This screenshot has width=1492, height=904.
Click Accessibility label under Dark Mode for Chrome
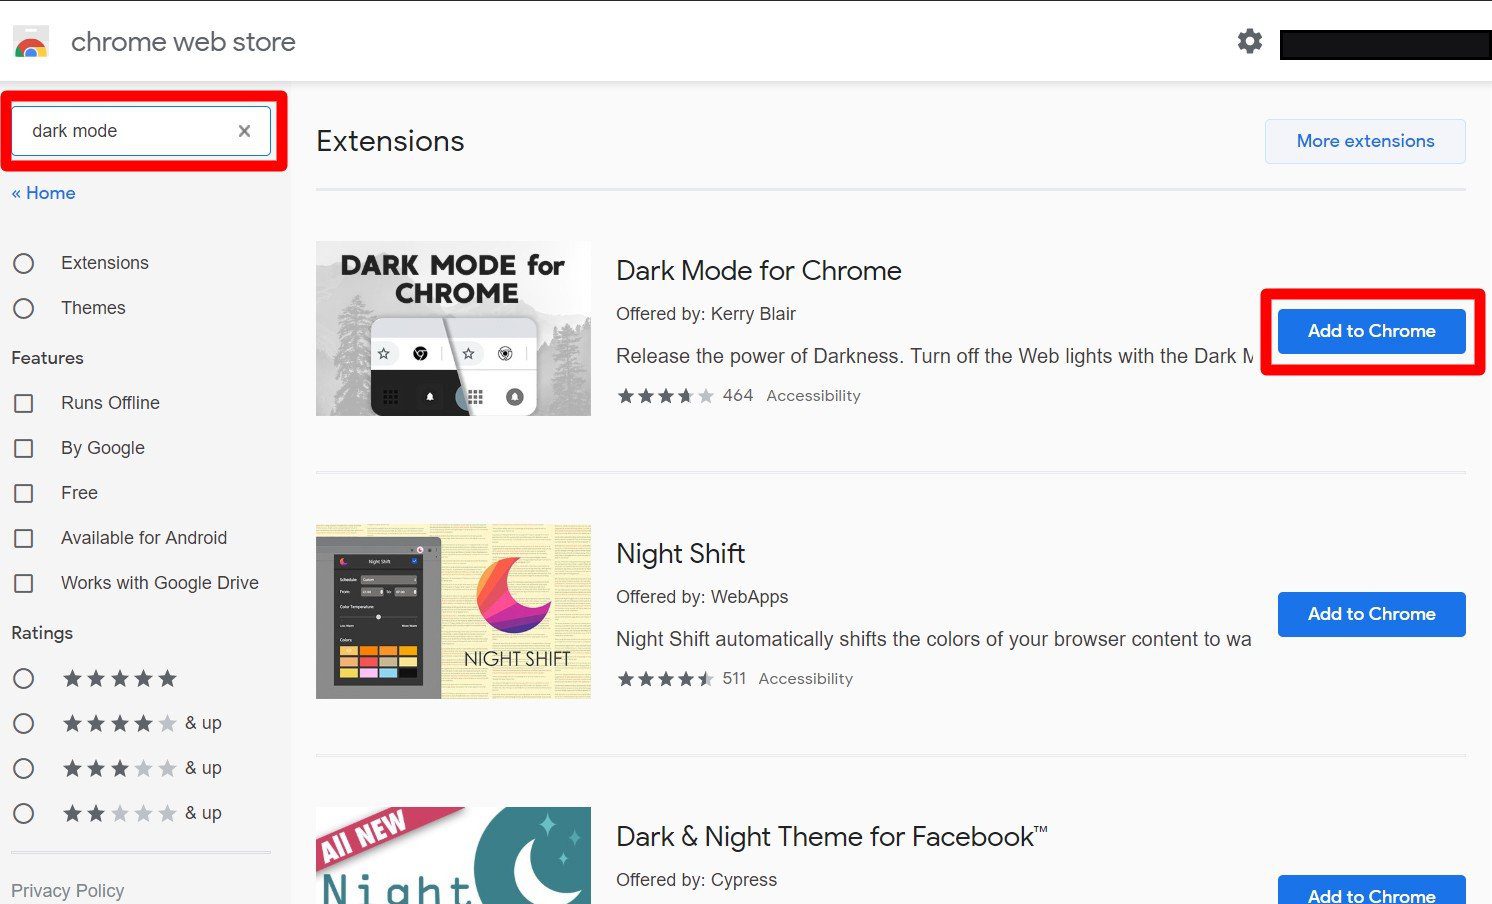pyautogui.click(x=813, y=396)
